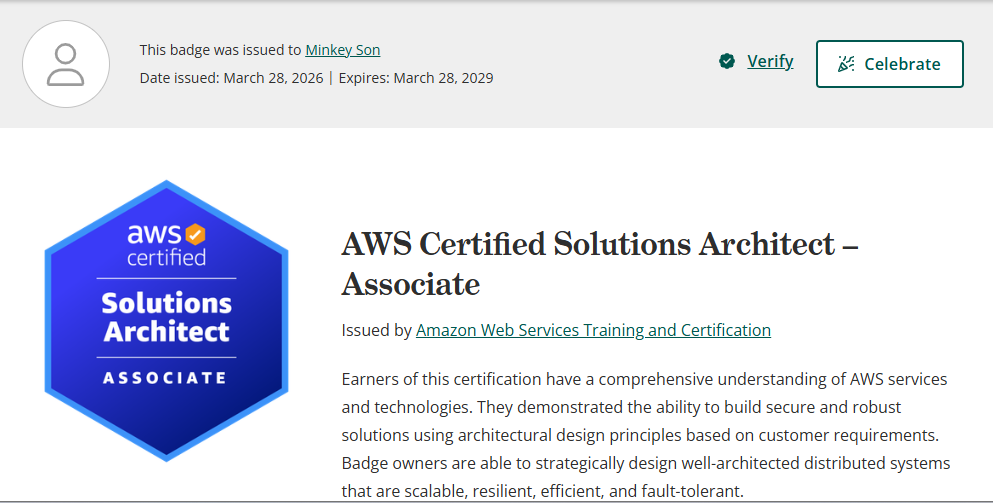Open Amazon Web Services Training and Certification link

pos(593,330)
